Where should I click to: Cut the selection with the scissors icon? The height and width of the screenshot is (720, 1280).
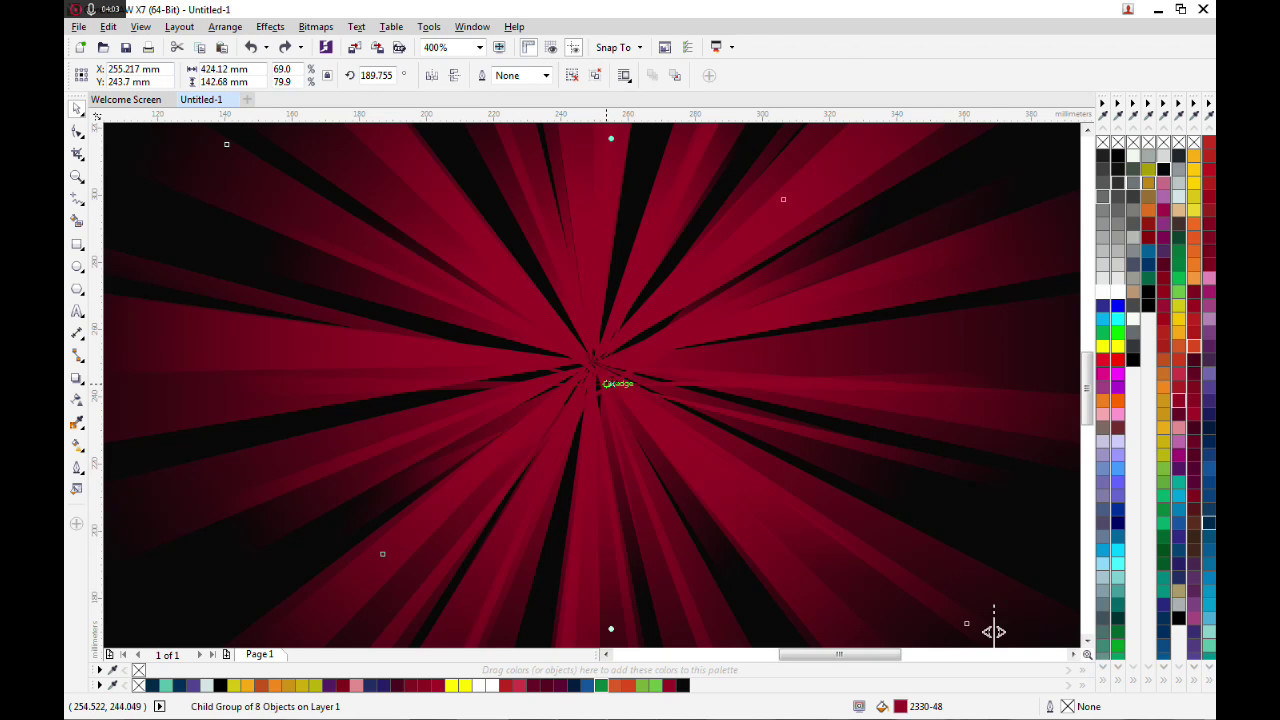click(x=177, y=47)
